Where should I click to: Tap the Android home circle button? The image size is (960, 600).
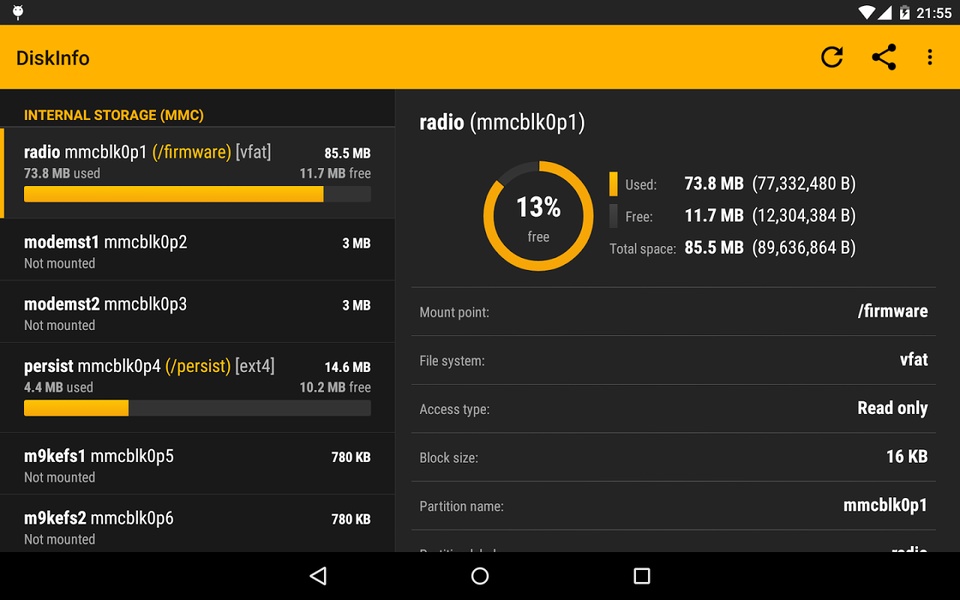point(480,576)
